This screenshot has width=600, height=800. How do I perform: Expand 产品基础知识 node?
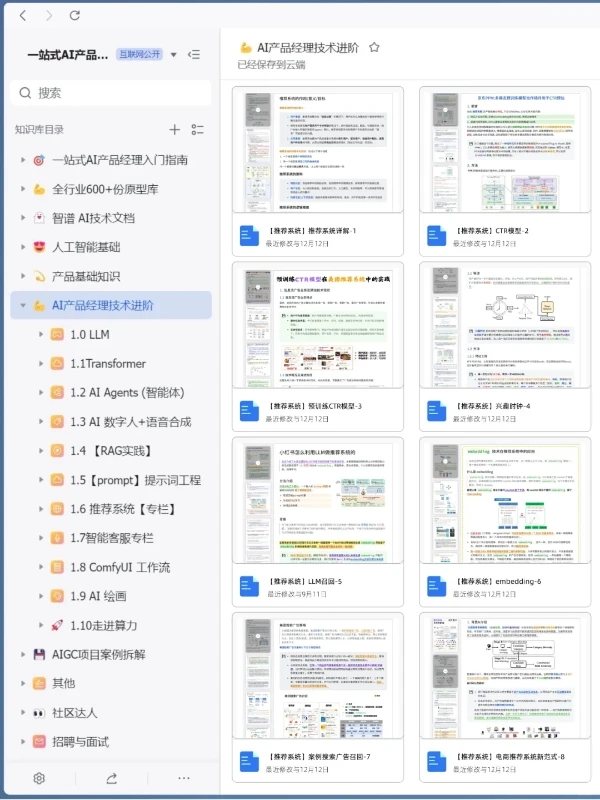click(x=22, y=277)
